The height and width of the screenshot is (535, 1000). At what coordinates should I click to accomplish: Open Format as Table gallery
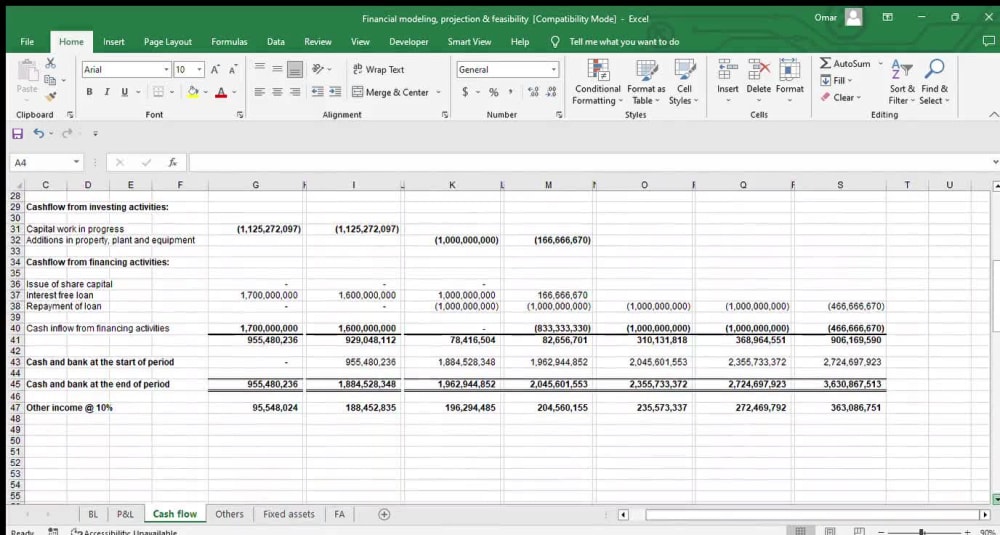pos(646,82)
